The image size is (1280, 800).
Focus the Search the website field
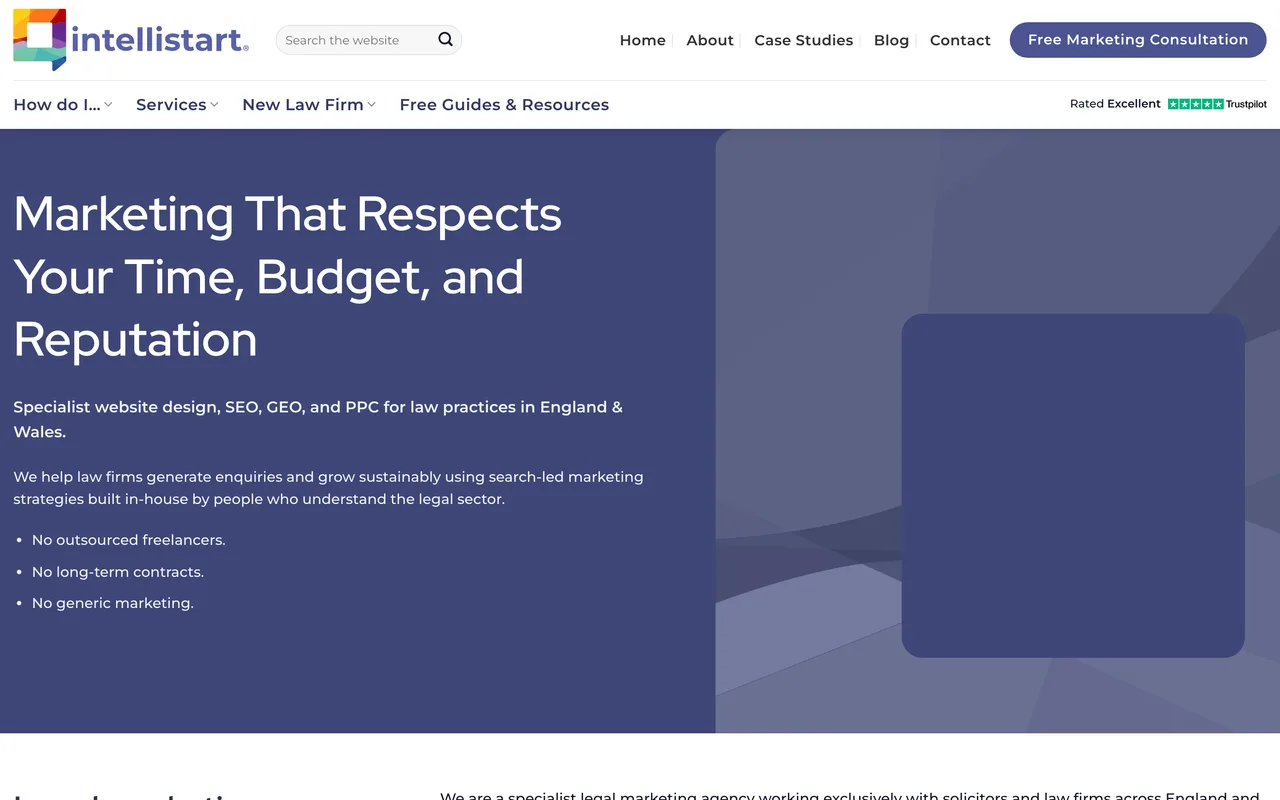[357, 40]
